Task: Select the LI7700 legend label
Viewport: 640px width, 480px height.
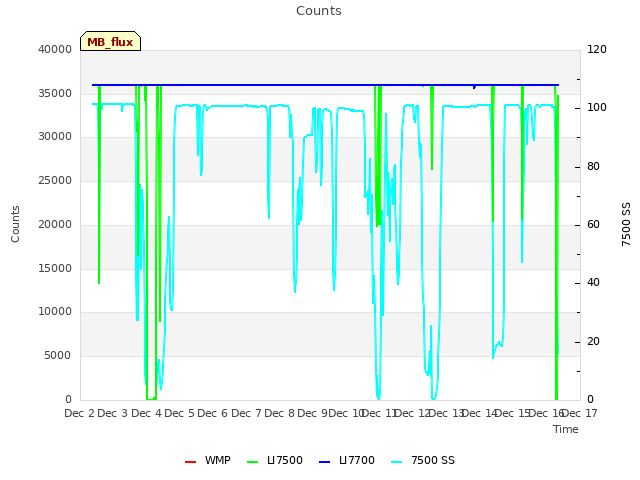Action: click(x=357, y=460)
